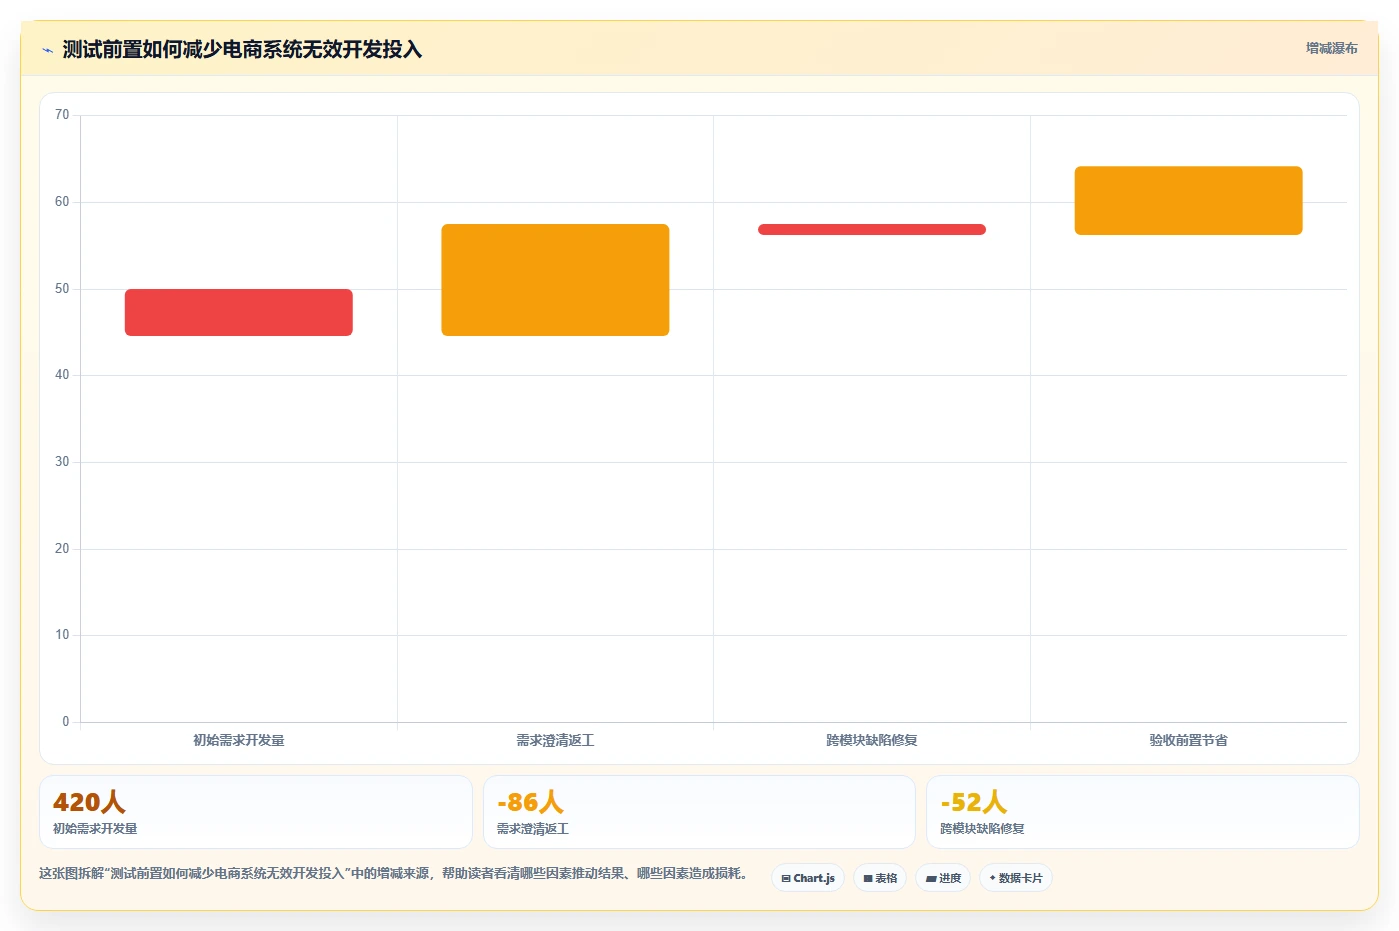This screenshot has height=931, width=1399.
Task: Open the -52人 跨模块缺陷修复 card
Action: (x=1143, y=812)
